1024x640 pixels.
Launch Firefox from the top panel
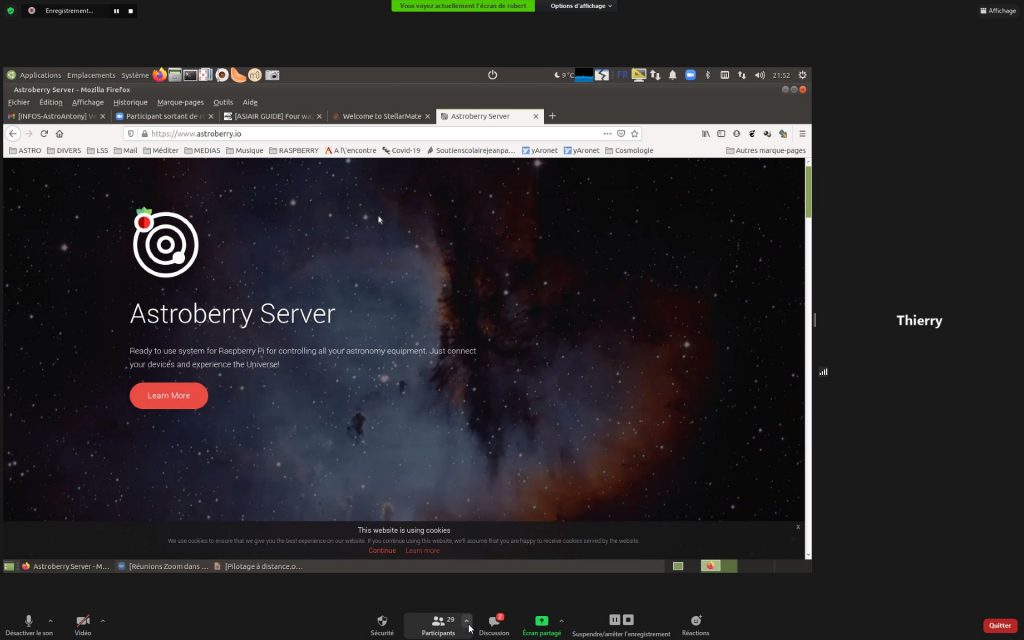(x=159, y=75)
